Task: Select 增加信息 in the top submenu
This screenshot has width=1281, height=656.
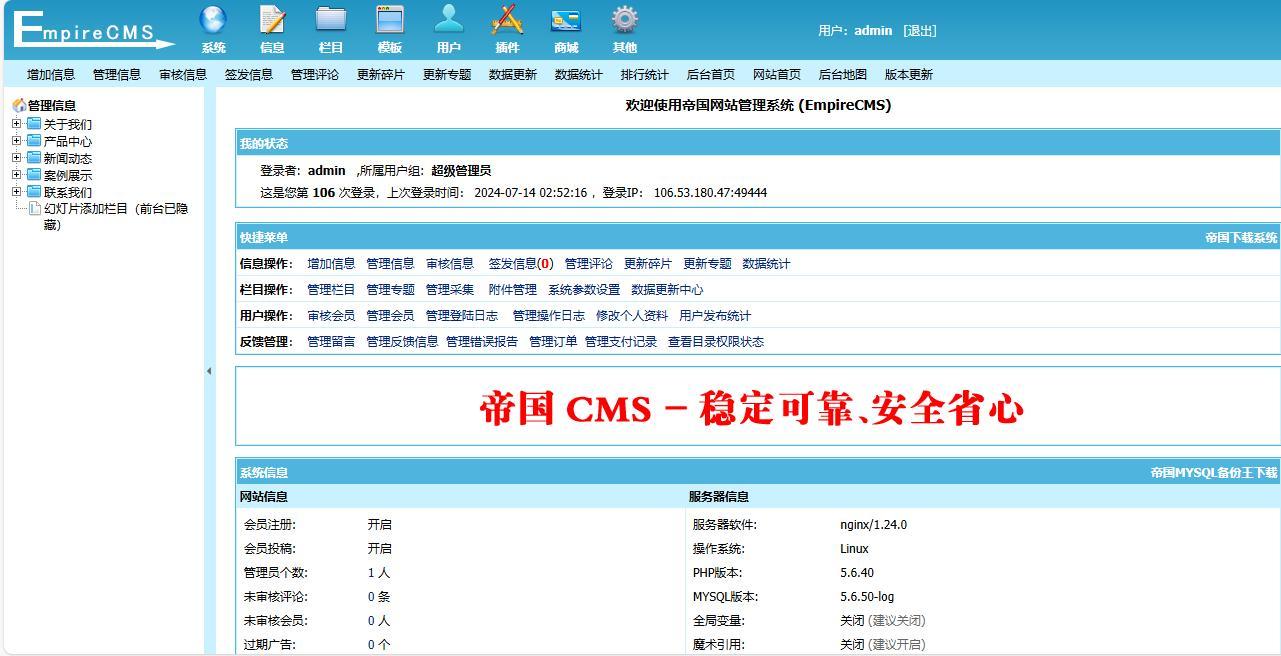Action: tap(51, 75)
